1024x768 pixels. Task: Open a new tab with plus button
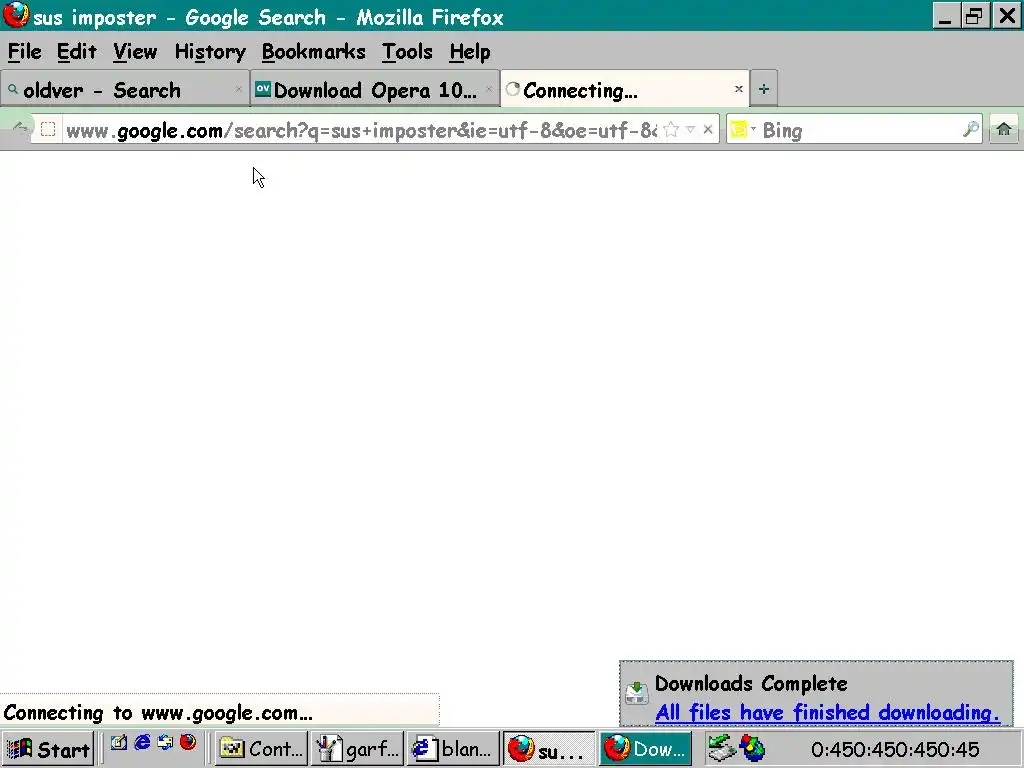point(763,89)
